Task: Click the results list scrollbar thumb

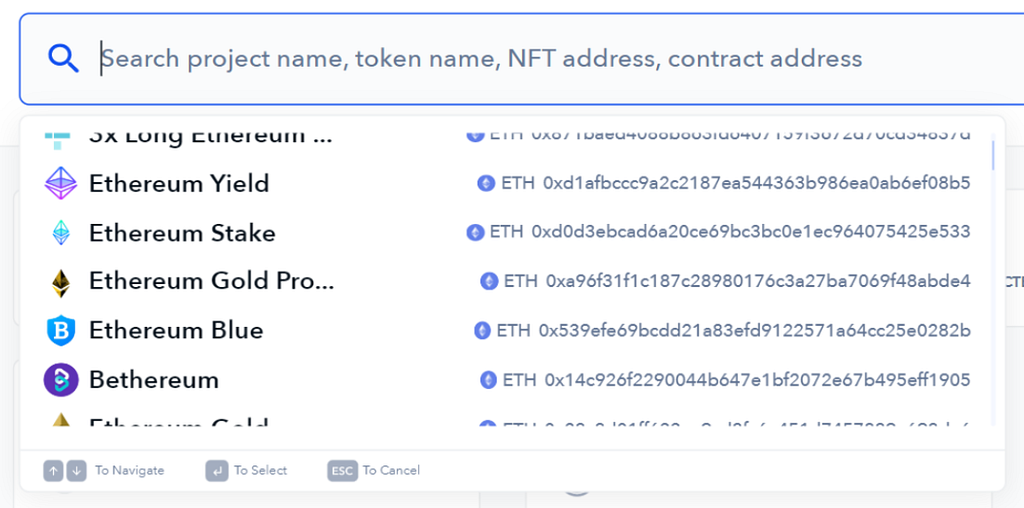Action: click(992, 155)
